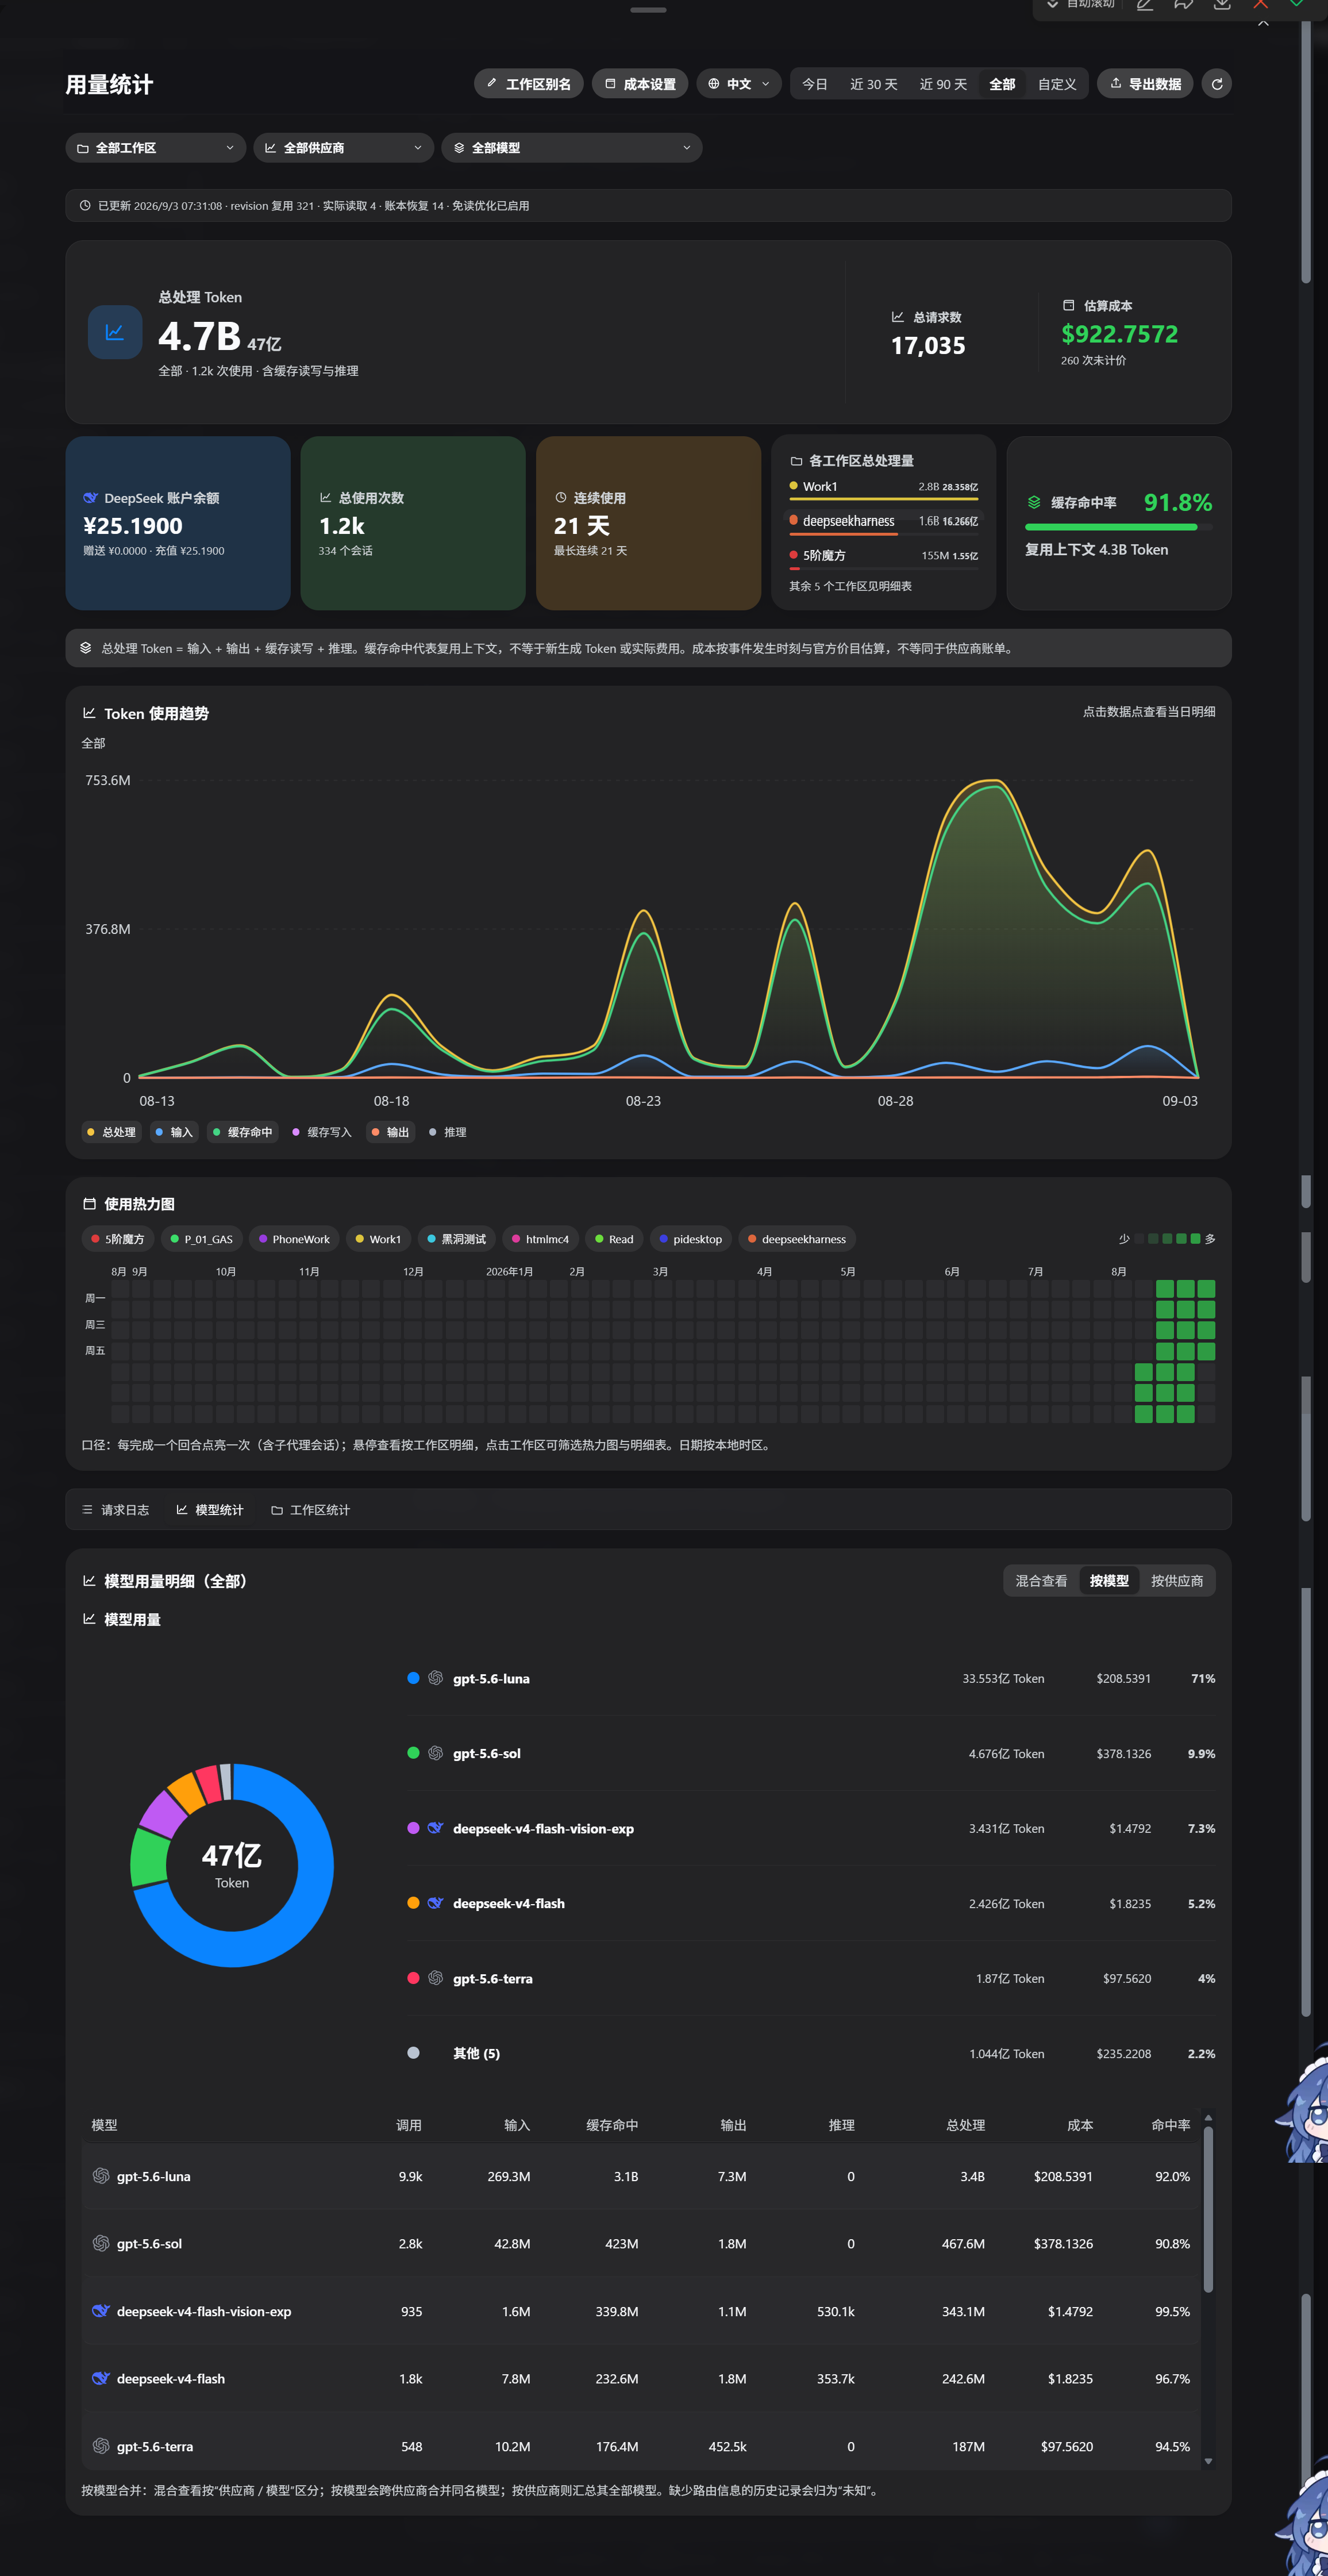The width and height of the screenshot is (1328, 2576).
Task: Click the green layers icon beside 缓存命中率
Action: [1034, 502]
